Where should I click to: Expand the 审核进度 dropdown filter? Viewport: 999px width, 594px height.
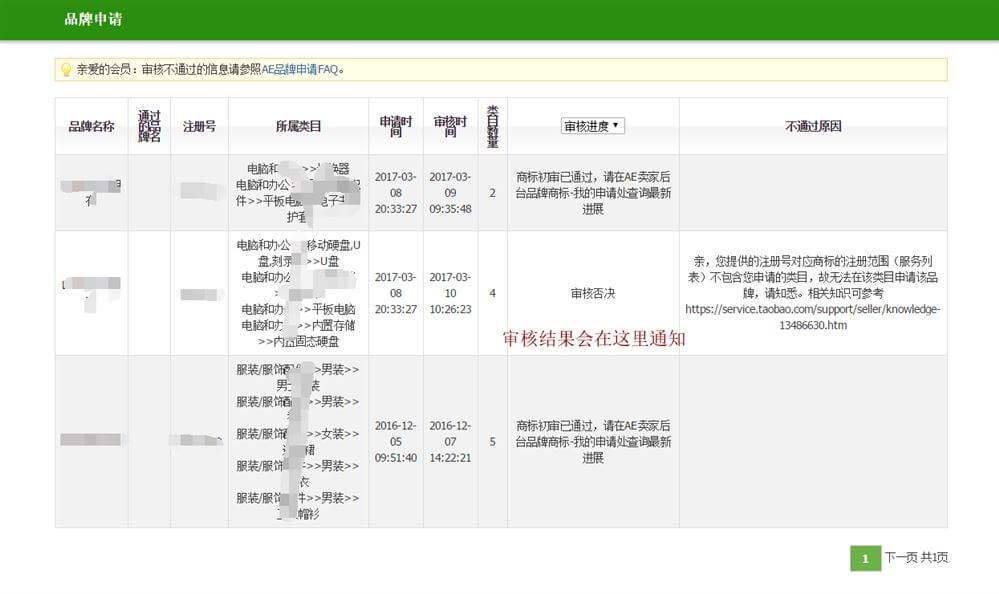click(593, 126)
